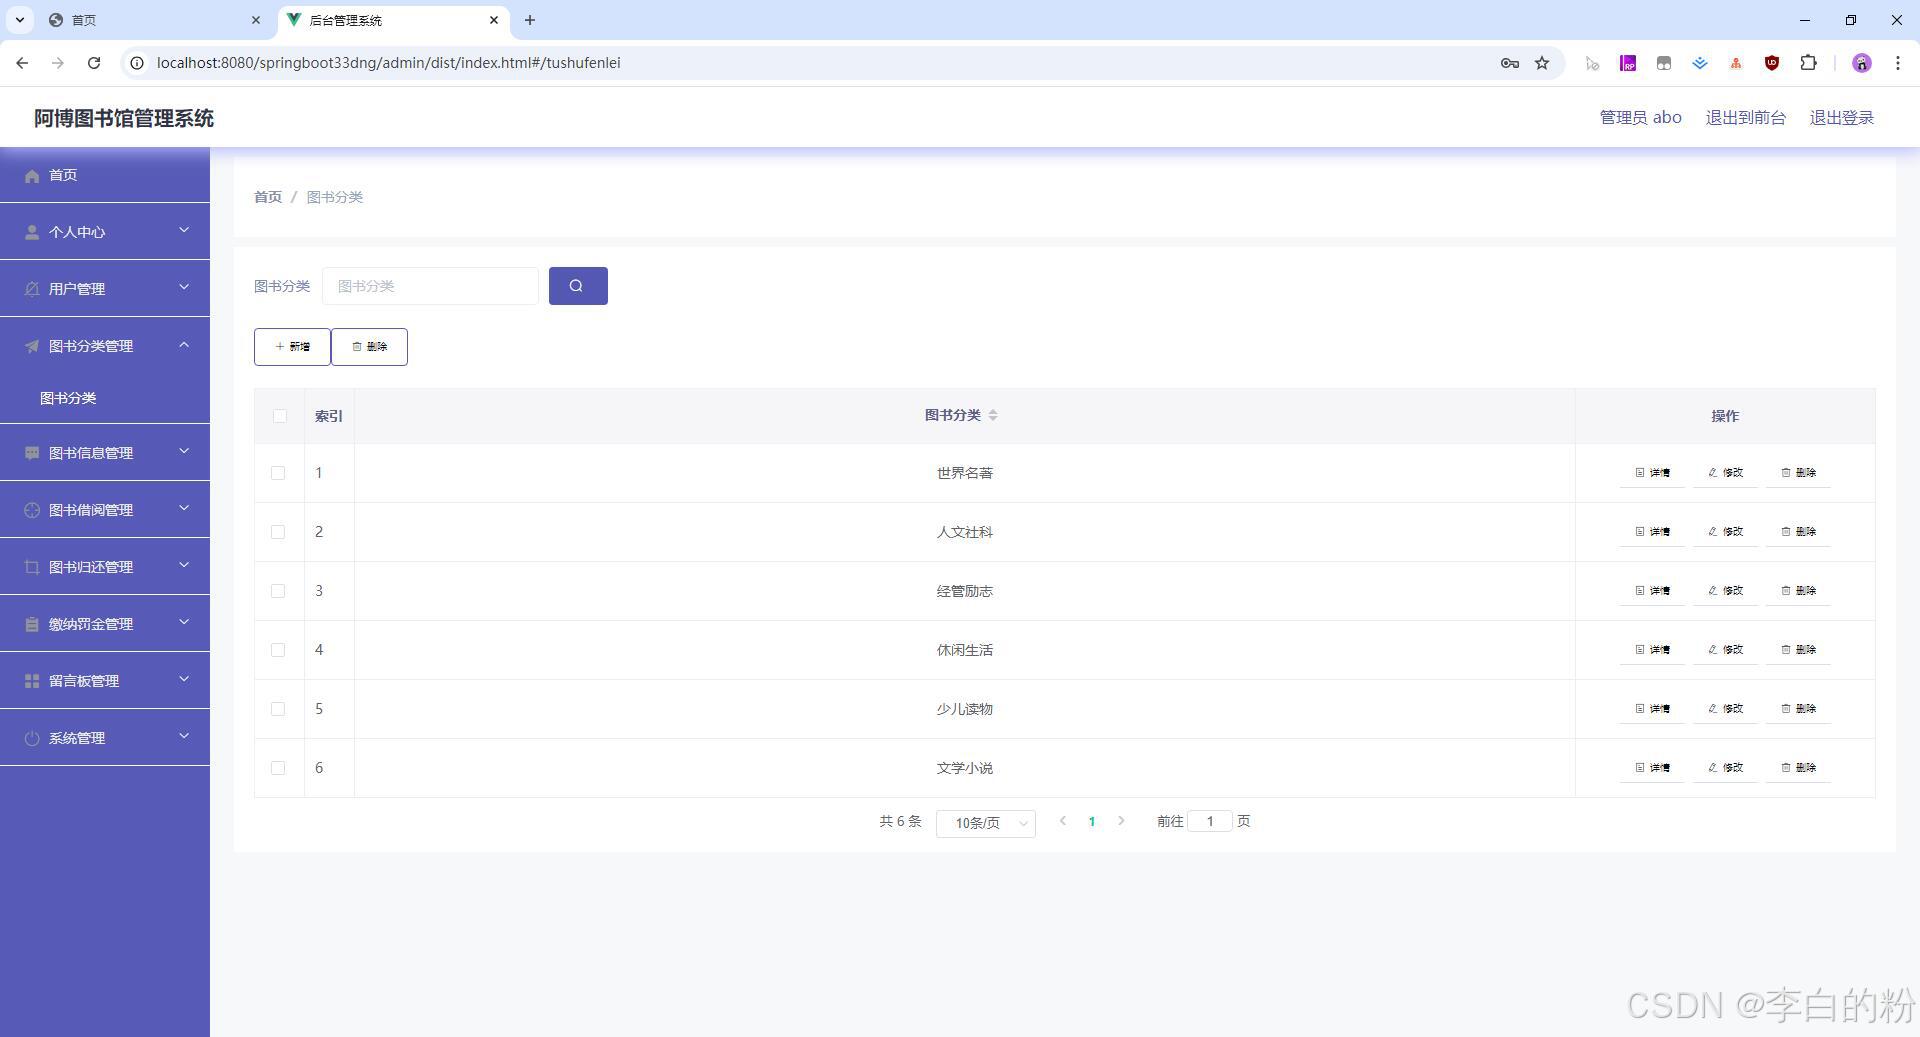Click the 首页 breadcrumb link
Image resolution: width=1920 pixels, height=1037 pixels.
(x=268, y=197)
